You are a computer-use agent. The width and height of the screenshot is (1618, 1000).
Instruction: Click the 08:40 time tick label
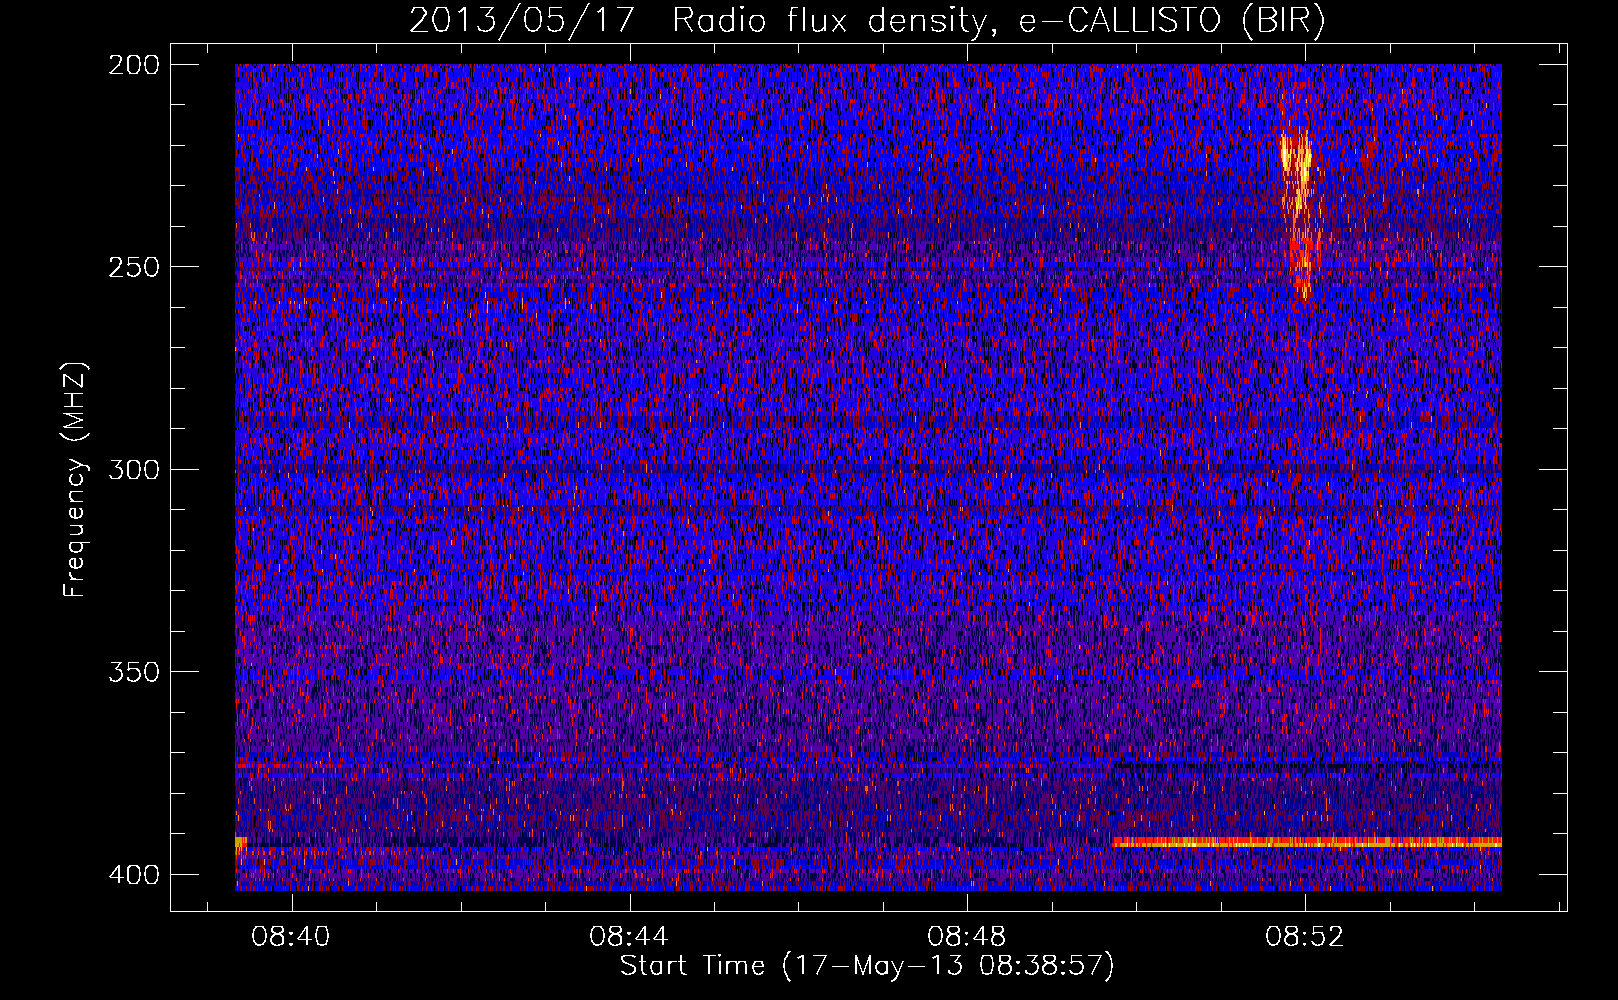(x=291, y=937)
